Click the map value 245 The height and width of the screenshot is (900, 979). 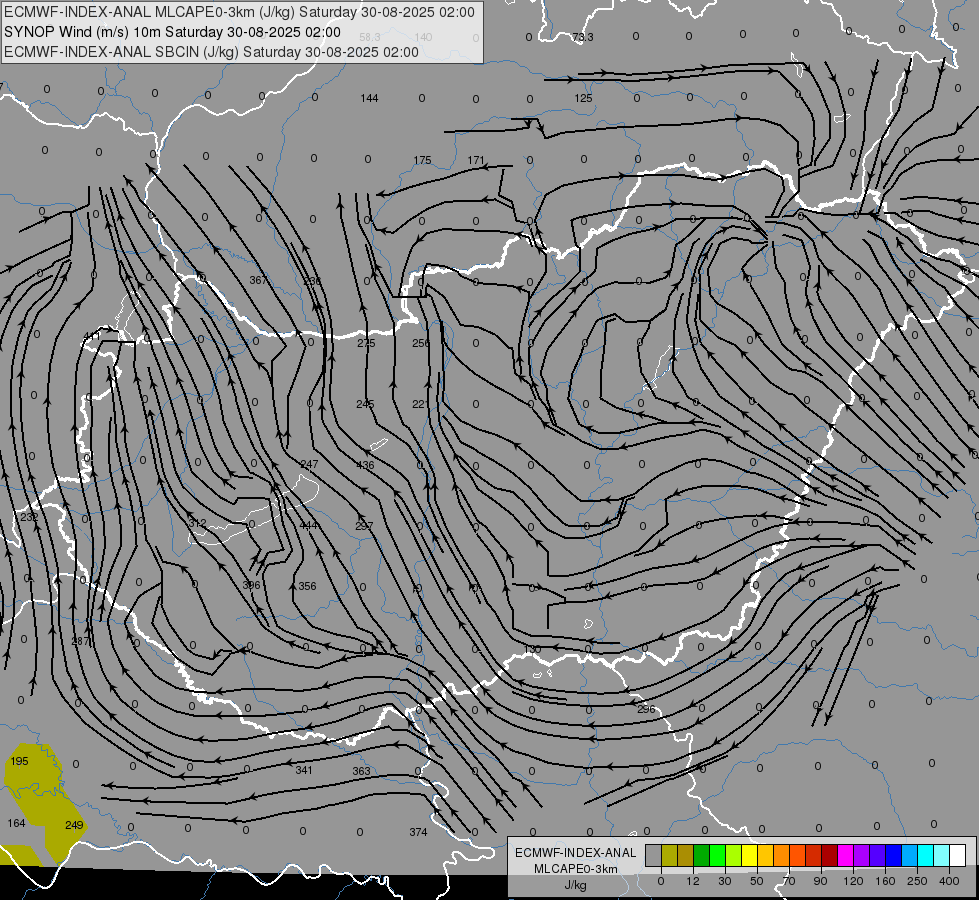coord(365,404)
